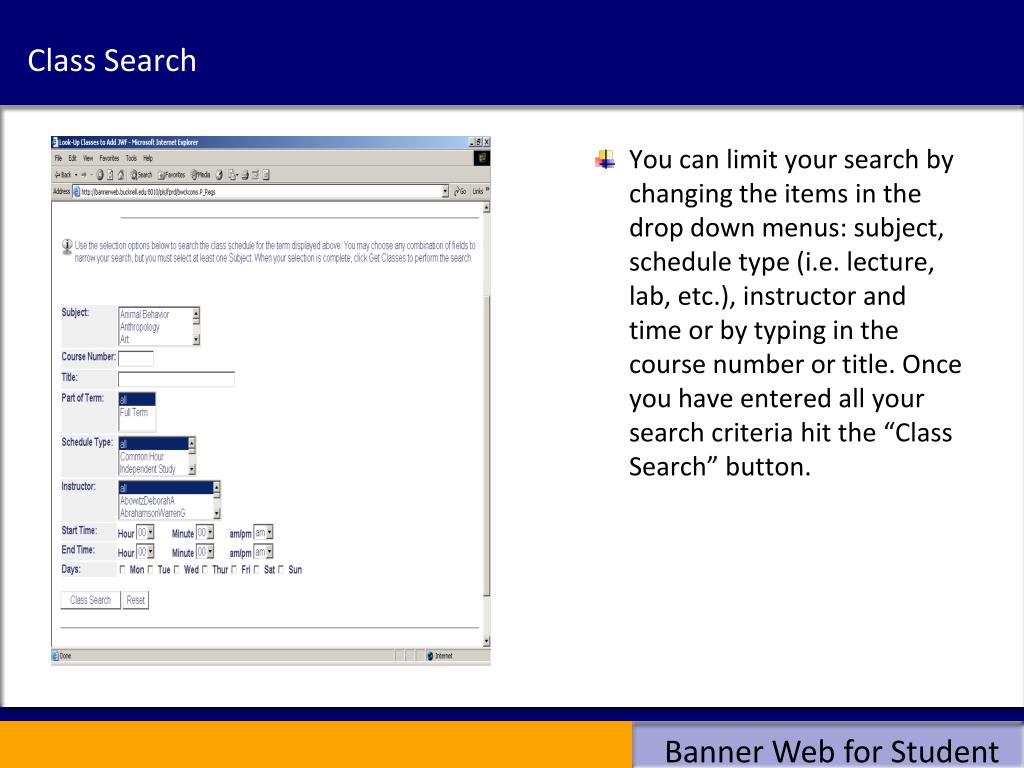Check the Thur day checkbox
The height and width of the screenshot is (768, 1024).
pos(204,569)
